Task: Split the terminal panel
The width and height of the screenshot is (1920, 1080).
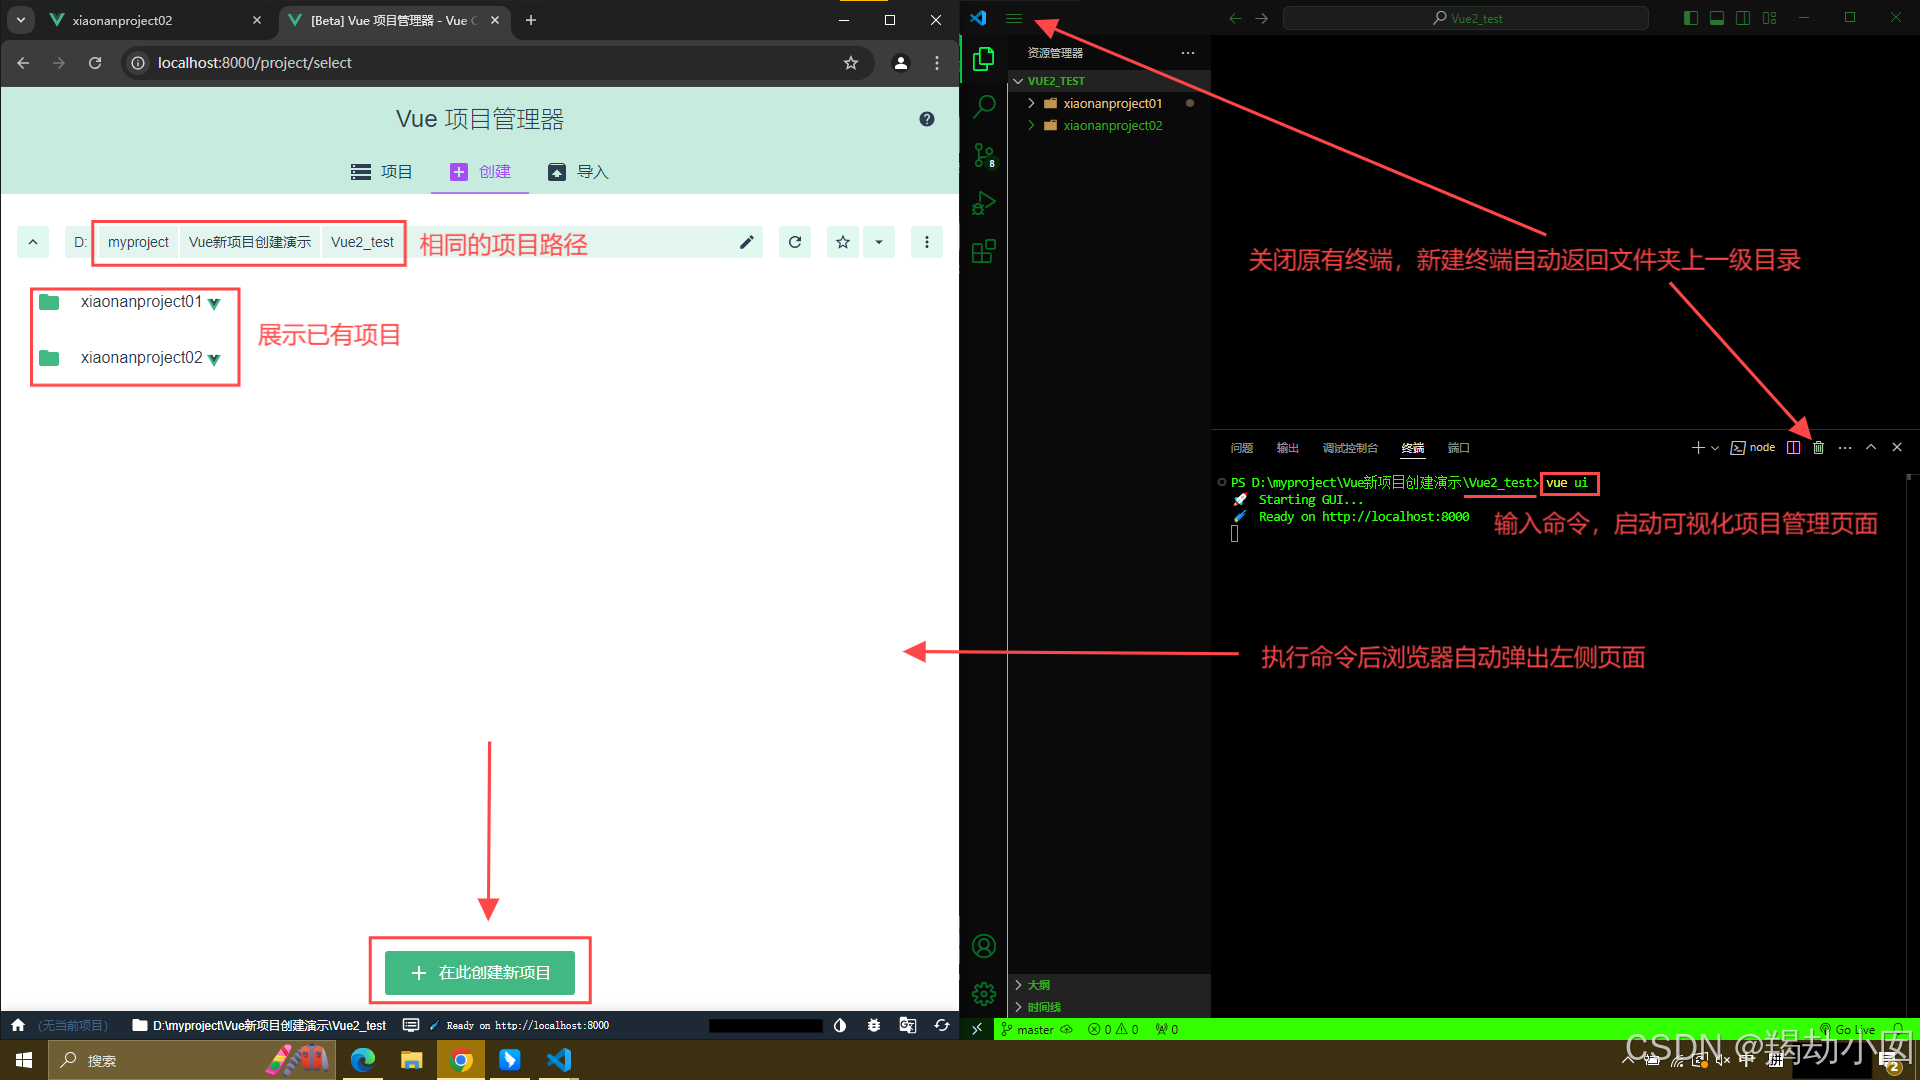Action: tap(1793, 448)
